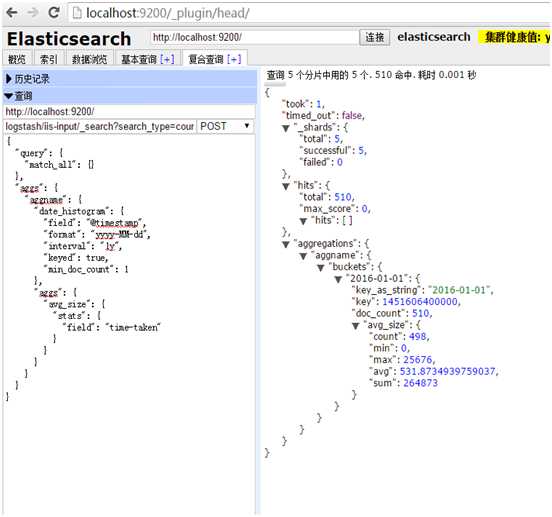Reload the page with refresh icon
Viewport: 552px width, 517px height.
click(54, 13)
